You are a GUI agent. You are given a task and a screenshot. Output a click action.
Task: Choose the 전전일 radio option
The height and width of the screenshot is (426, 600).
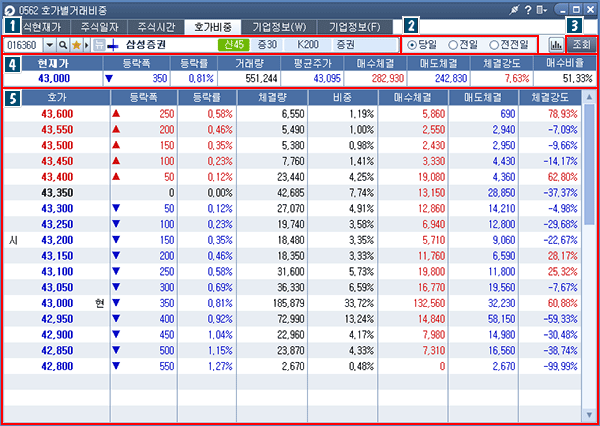click(494, 45)
